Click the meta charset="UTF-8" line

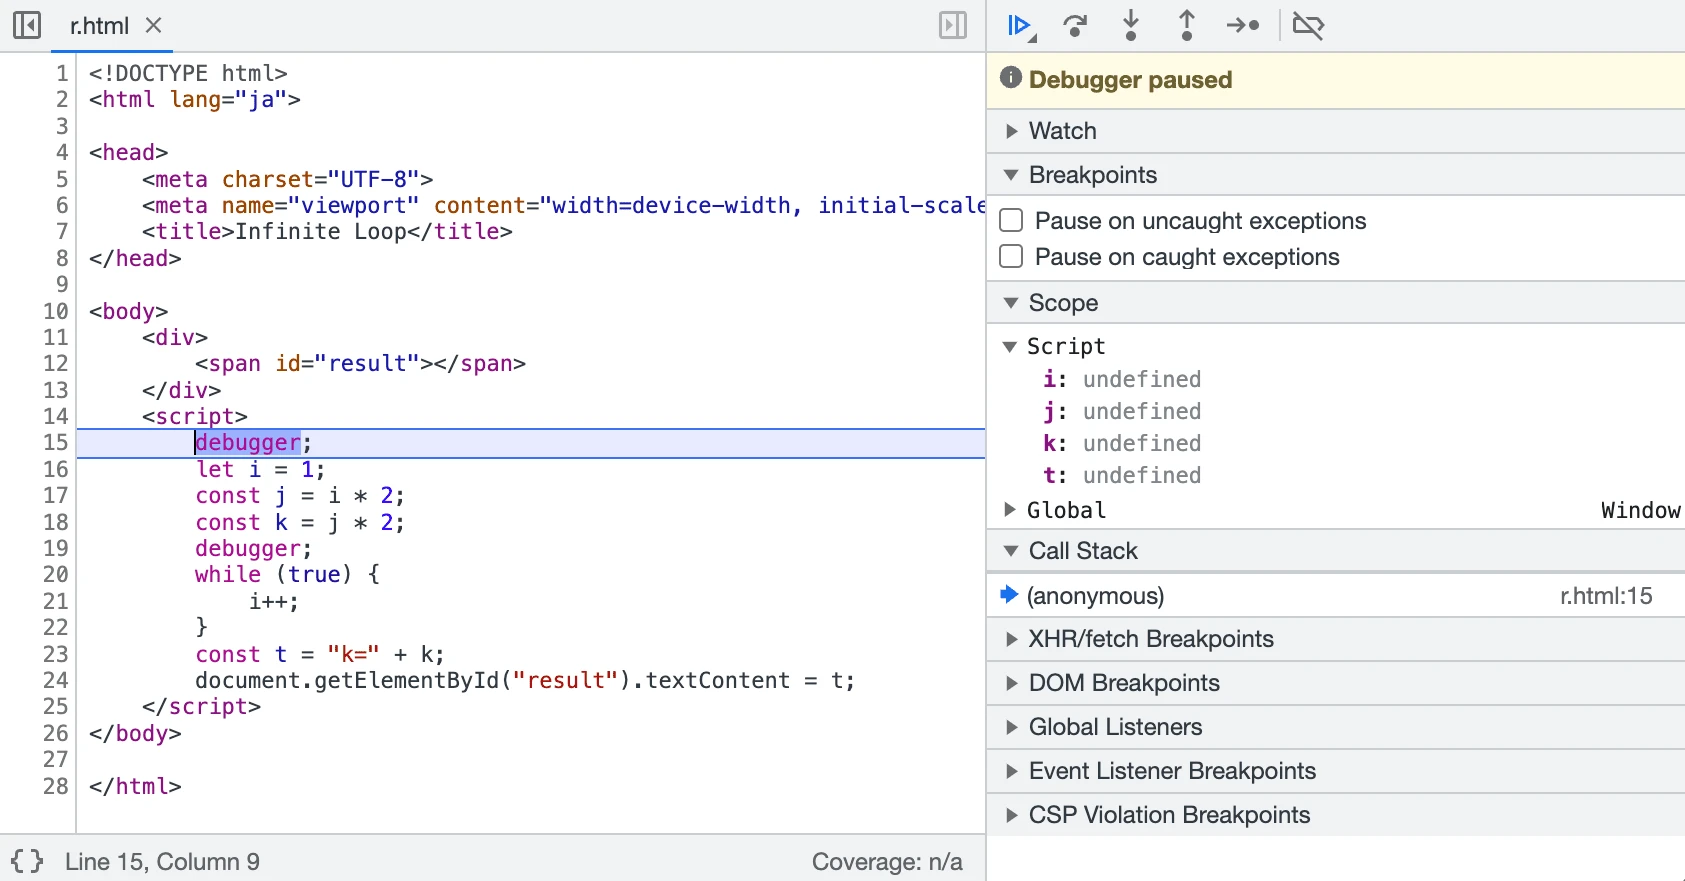coord(287,179)
